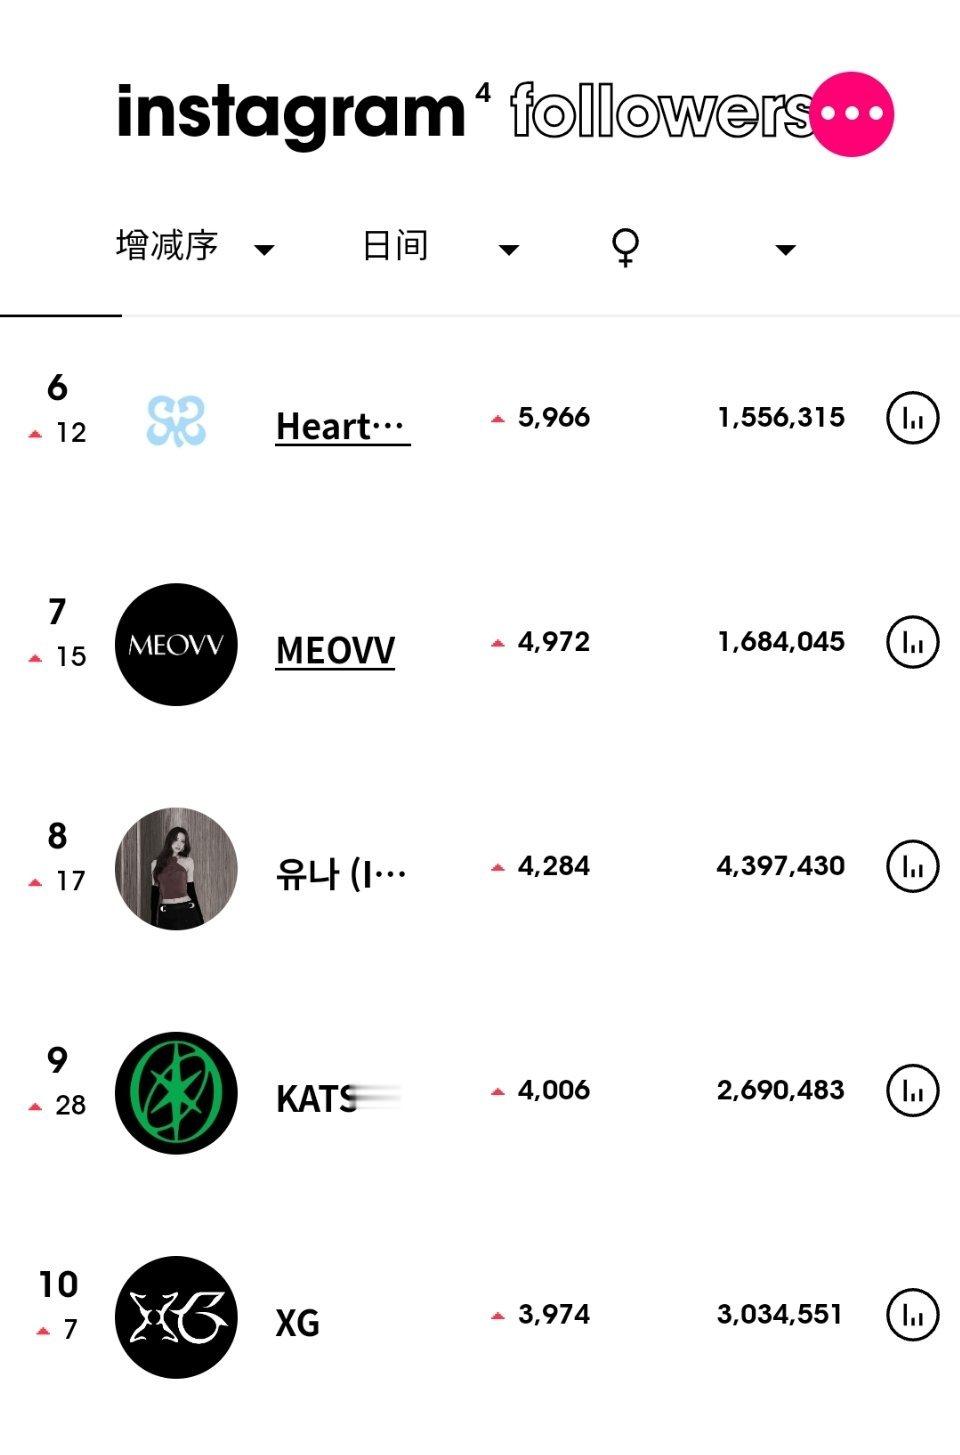Open chart icon for KATSEYE row
The height and width of the screenshot is (1455, 960).
(913, 1090)
